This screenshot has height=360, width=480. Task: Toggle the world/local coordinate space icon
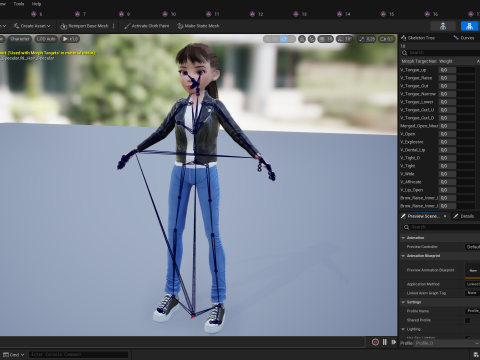click(x=302, y=39)
